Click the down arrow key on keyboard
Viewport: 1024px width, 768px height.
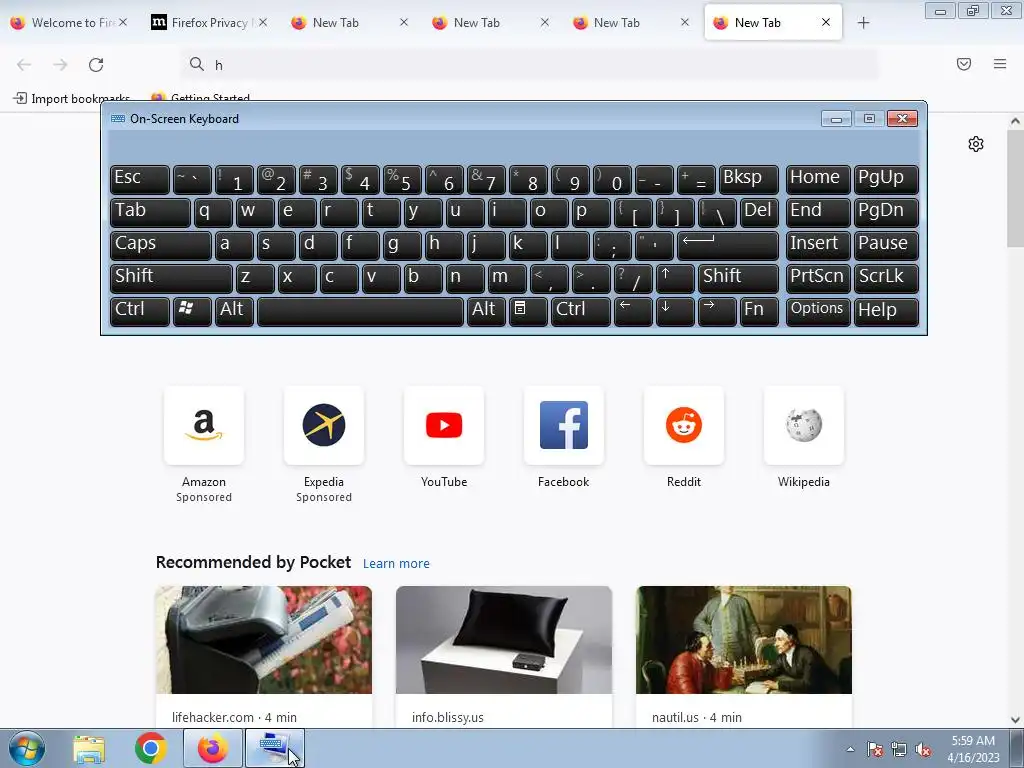coord(675,311)
